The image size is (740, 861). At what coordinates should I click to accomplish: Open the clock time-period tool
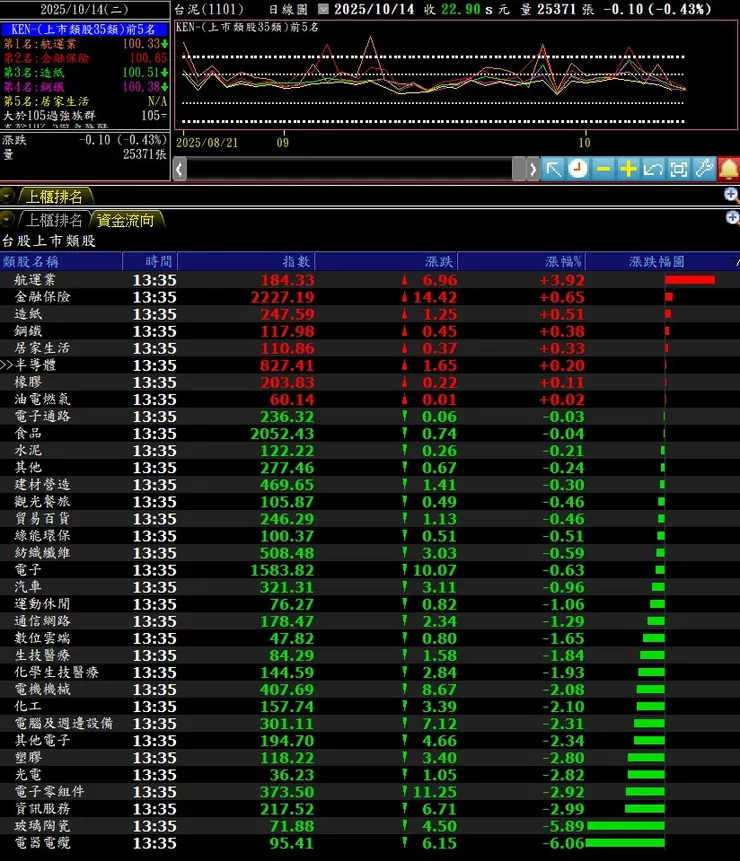click(x=578, y=169)
